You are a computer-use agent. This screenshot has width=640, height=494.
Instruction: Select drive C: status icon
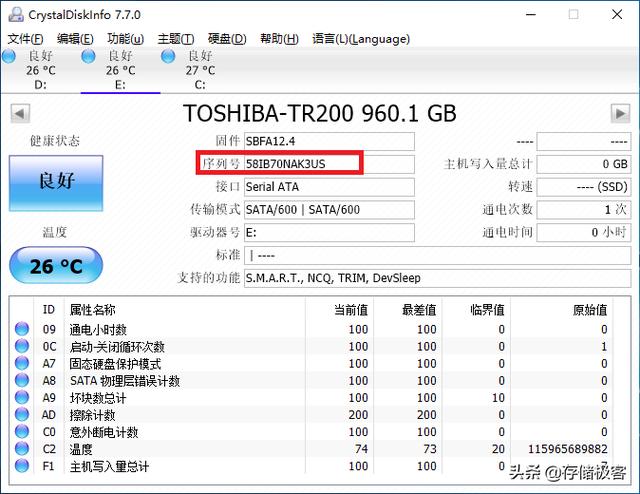(169, 57)
